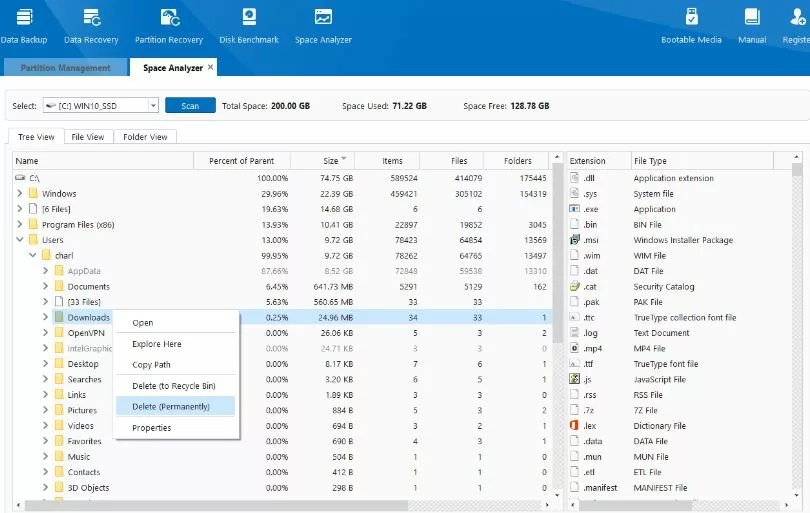The width and height of the screenshot is (810, 513).
Task: Expand the Documents folder node
Action: point(45,286)
